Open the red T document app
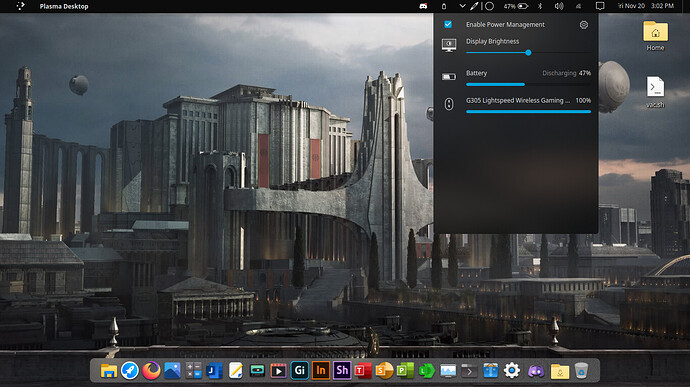This screenshot has width=690, height=387. [363, 371]
